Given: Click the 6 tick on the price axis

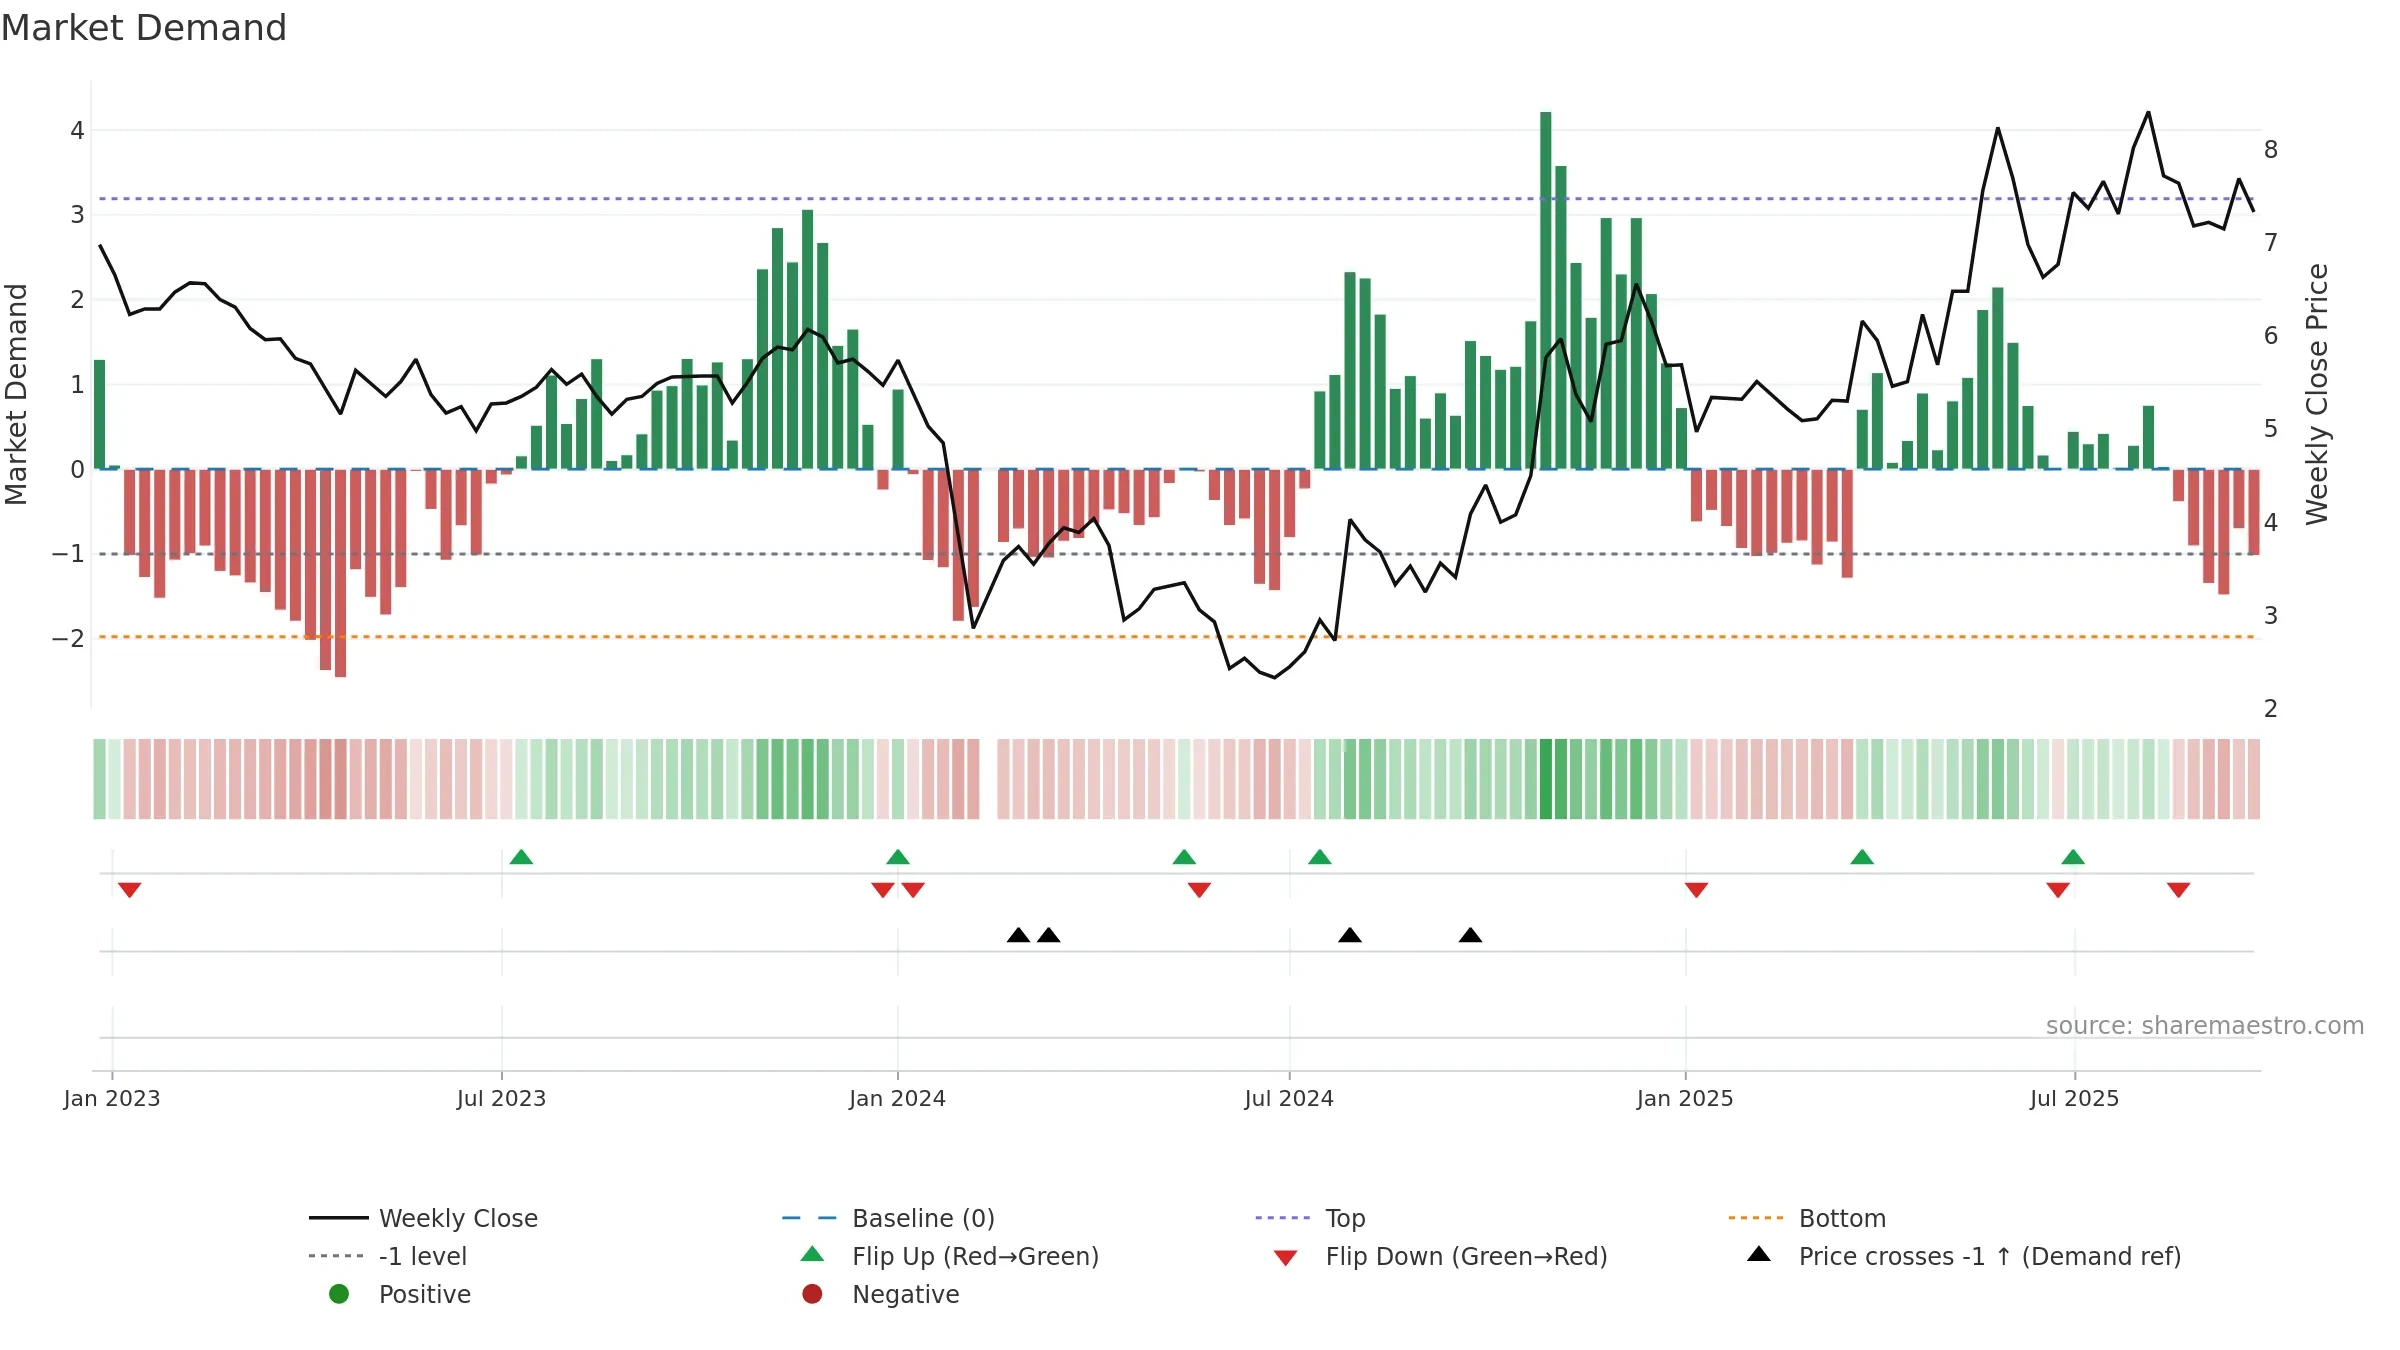Looking at the screenshot, I should point(2271,336).
